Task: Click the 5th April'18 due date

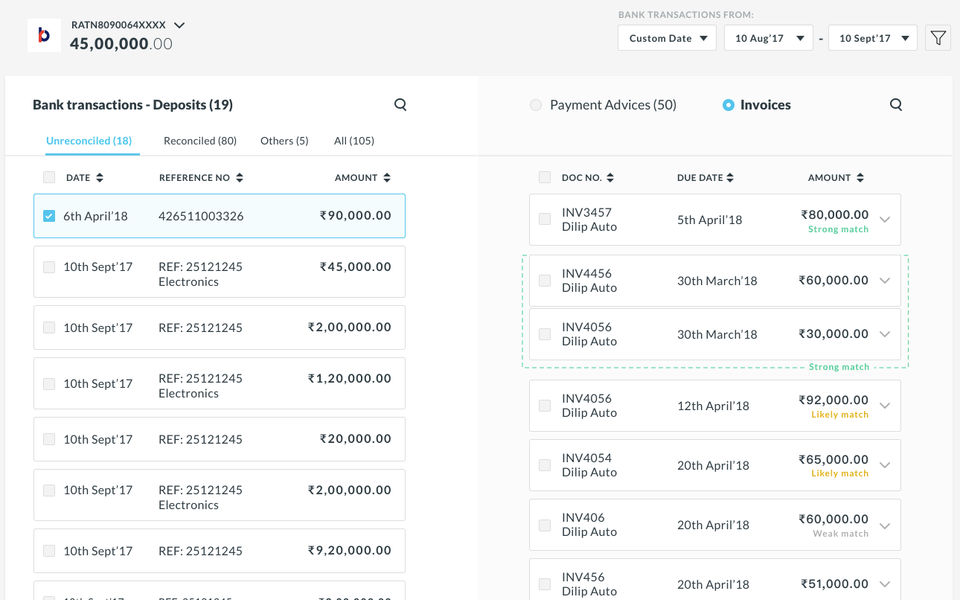Action: [710, 220]
